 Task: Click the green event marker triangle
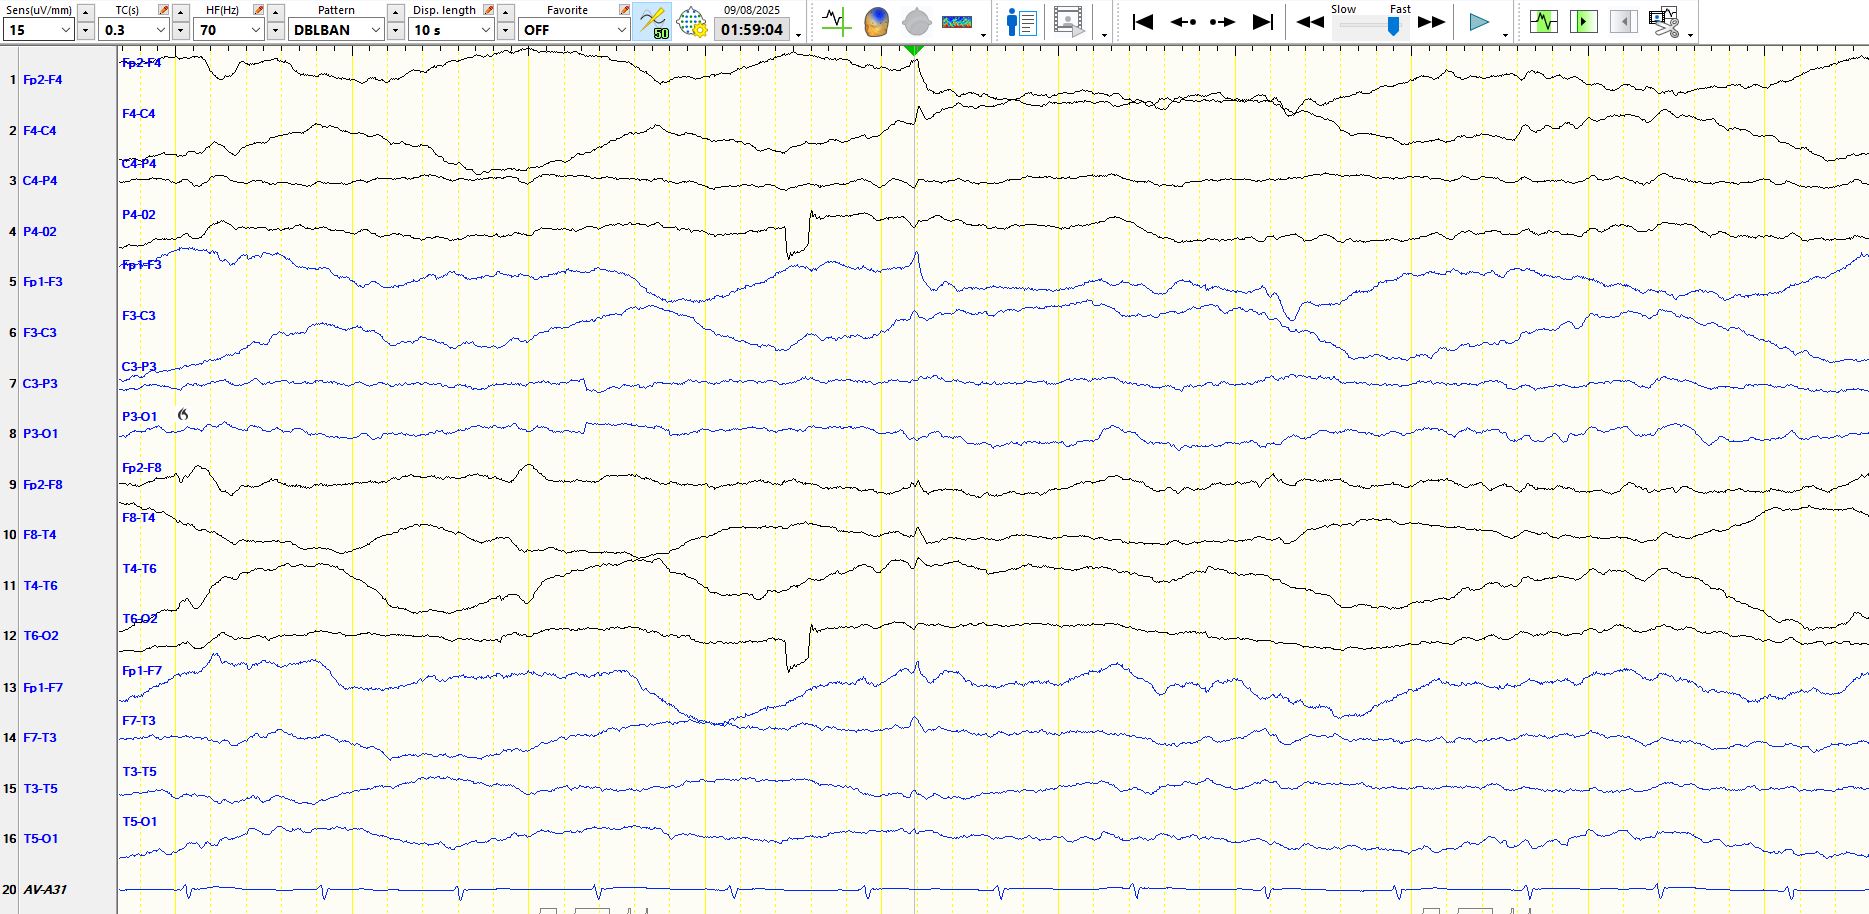coord(914,49)
